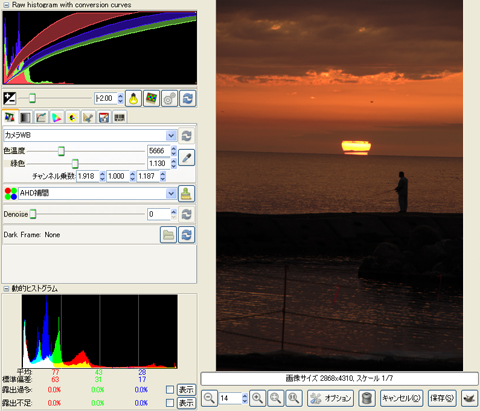480x411 pixels.
Task: Click the auto exposure lightbulb icon
Action: 134,98
